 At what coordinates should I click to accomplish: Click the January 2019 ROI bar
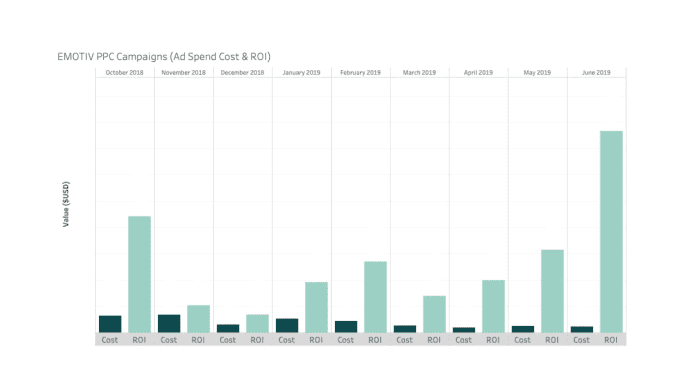pos(316,307)
